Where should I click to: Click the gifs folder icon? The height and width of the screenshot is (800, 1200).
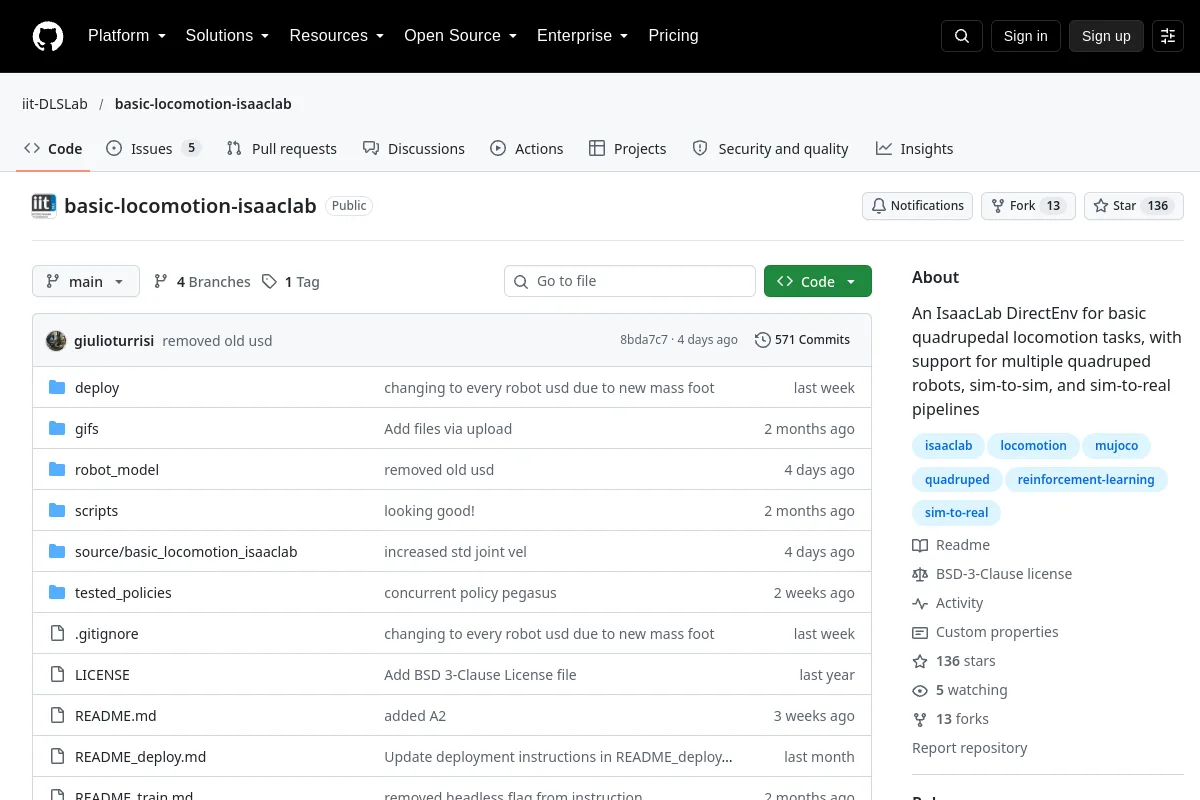click(57, 429)
